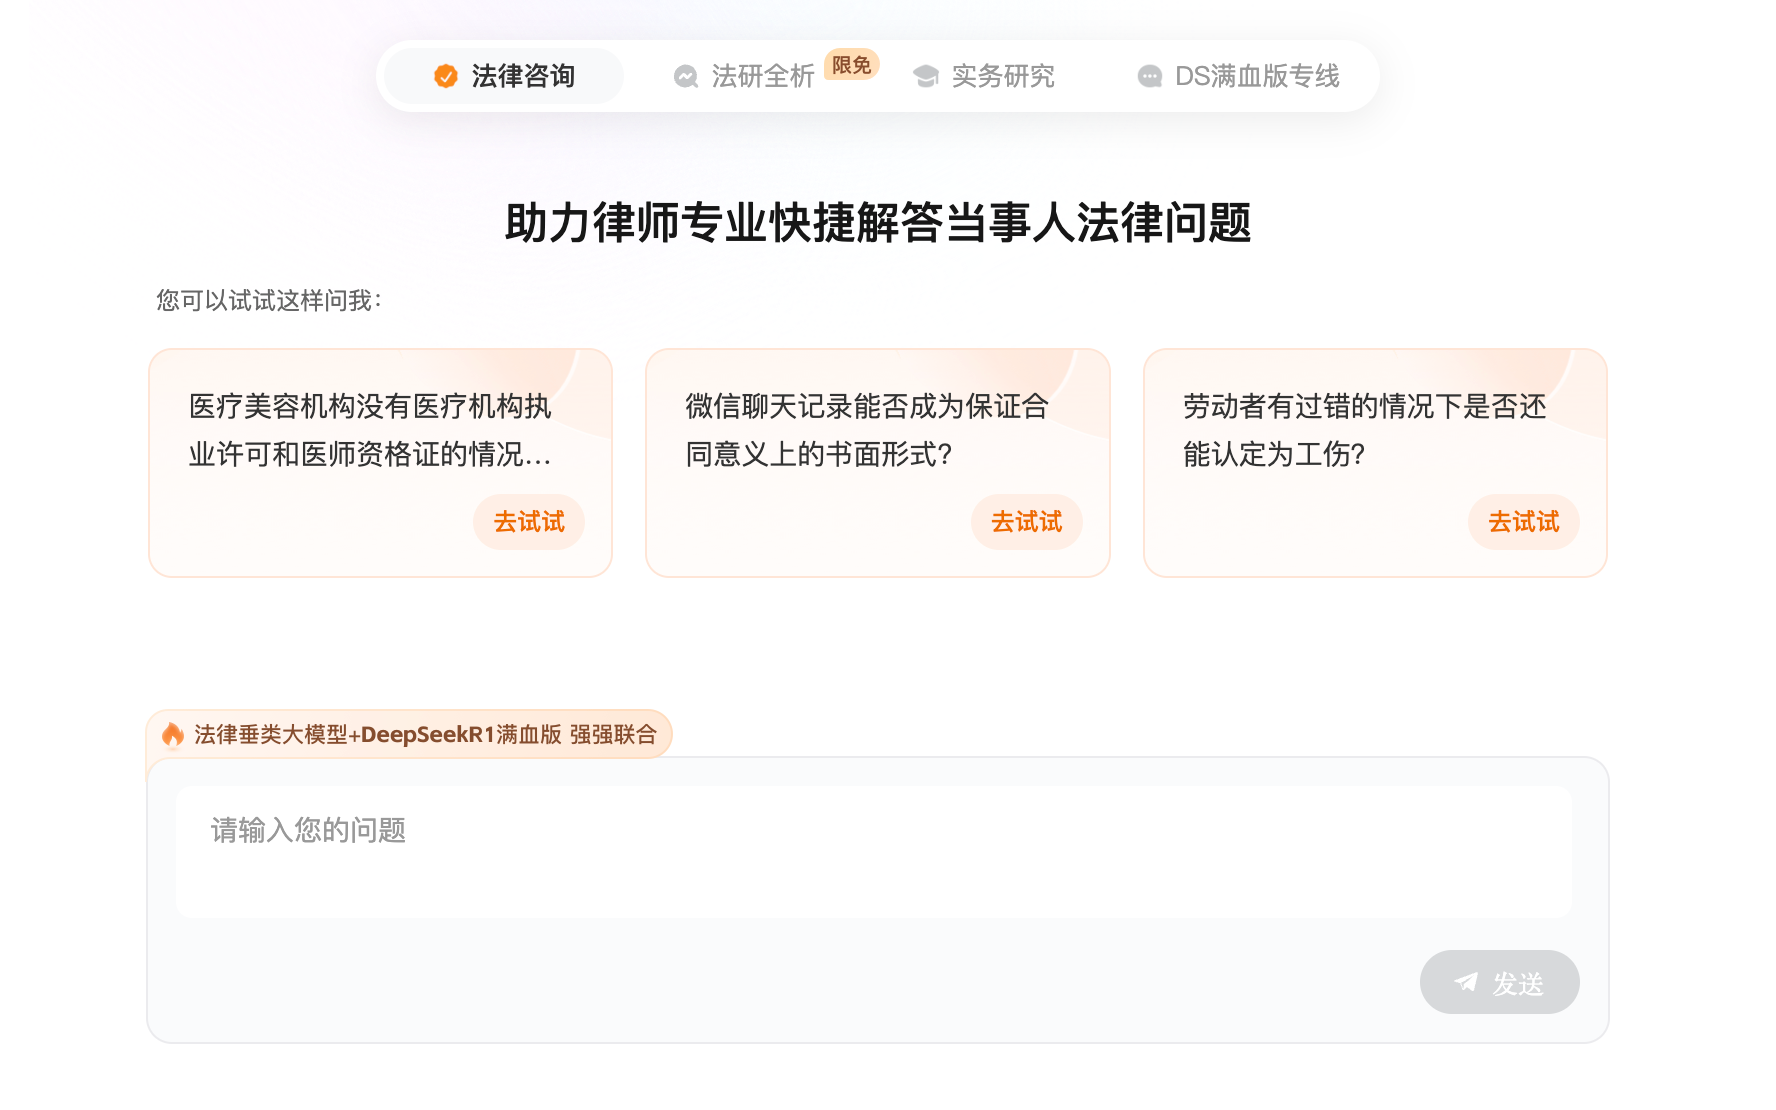Click 去试试 on the 微信聊天记录 card

[x=1027, y=522]
